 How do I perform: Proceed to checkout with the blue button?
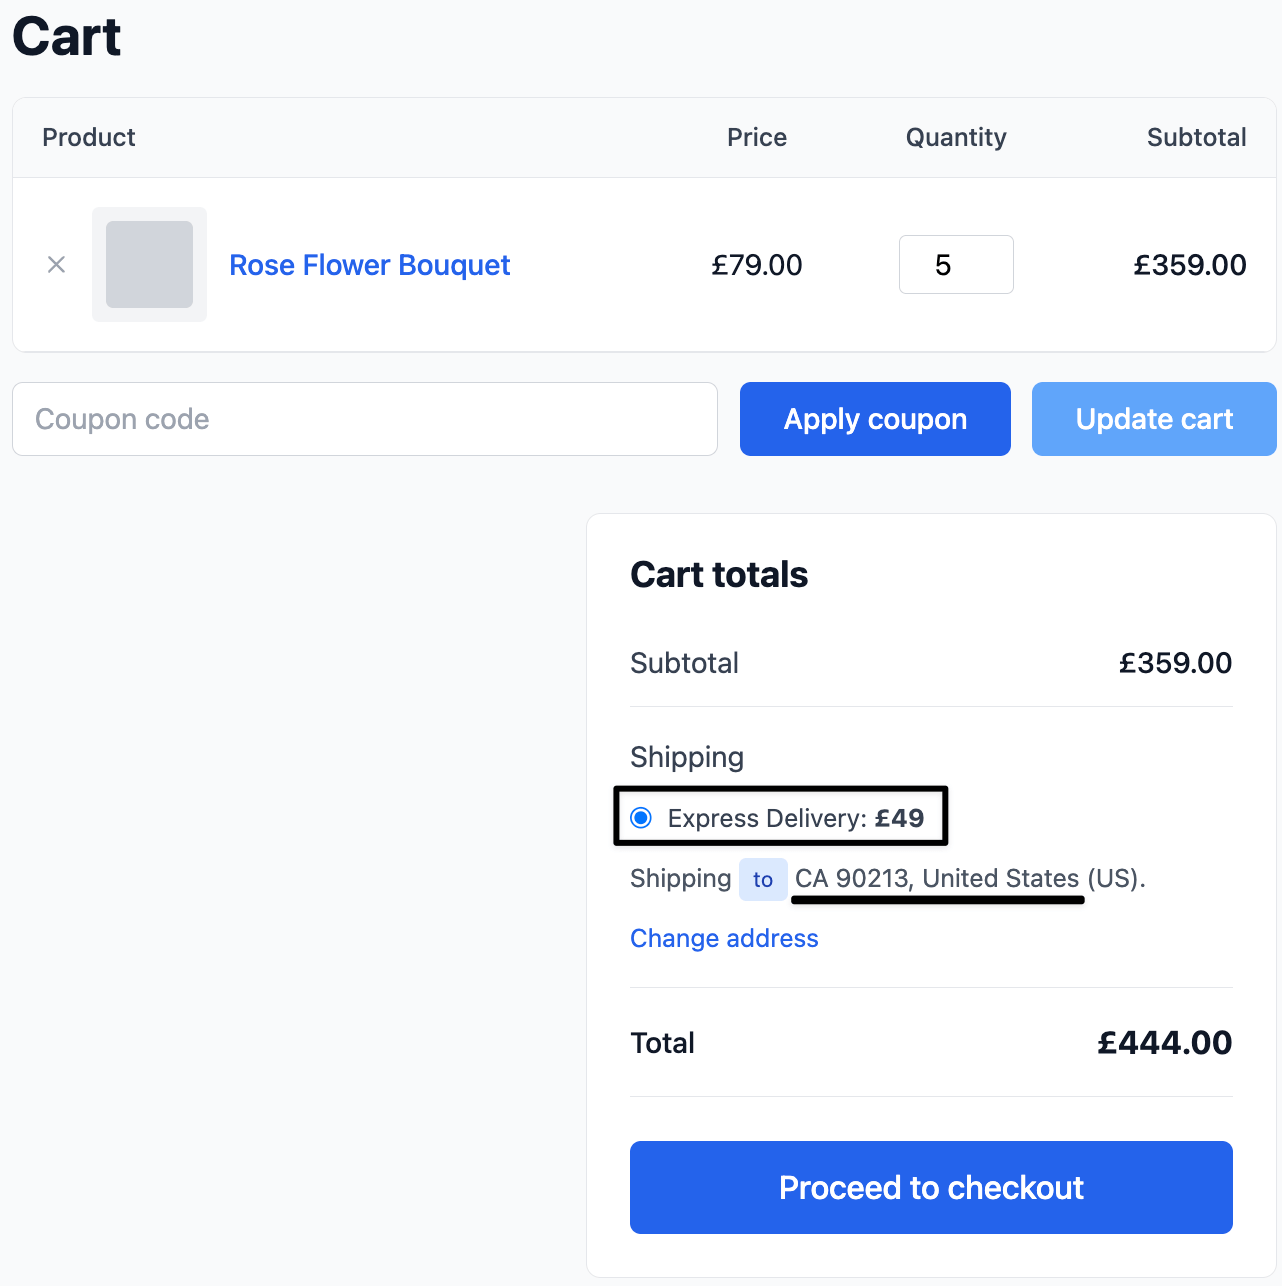pos(931,1187)
